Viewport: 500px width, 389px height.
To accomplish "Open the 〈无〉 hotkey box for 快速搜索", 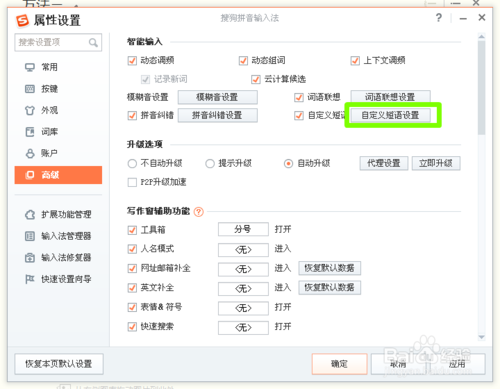I will (x=243, y=328).
